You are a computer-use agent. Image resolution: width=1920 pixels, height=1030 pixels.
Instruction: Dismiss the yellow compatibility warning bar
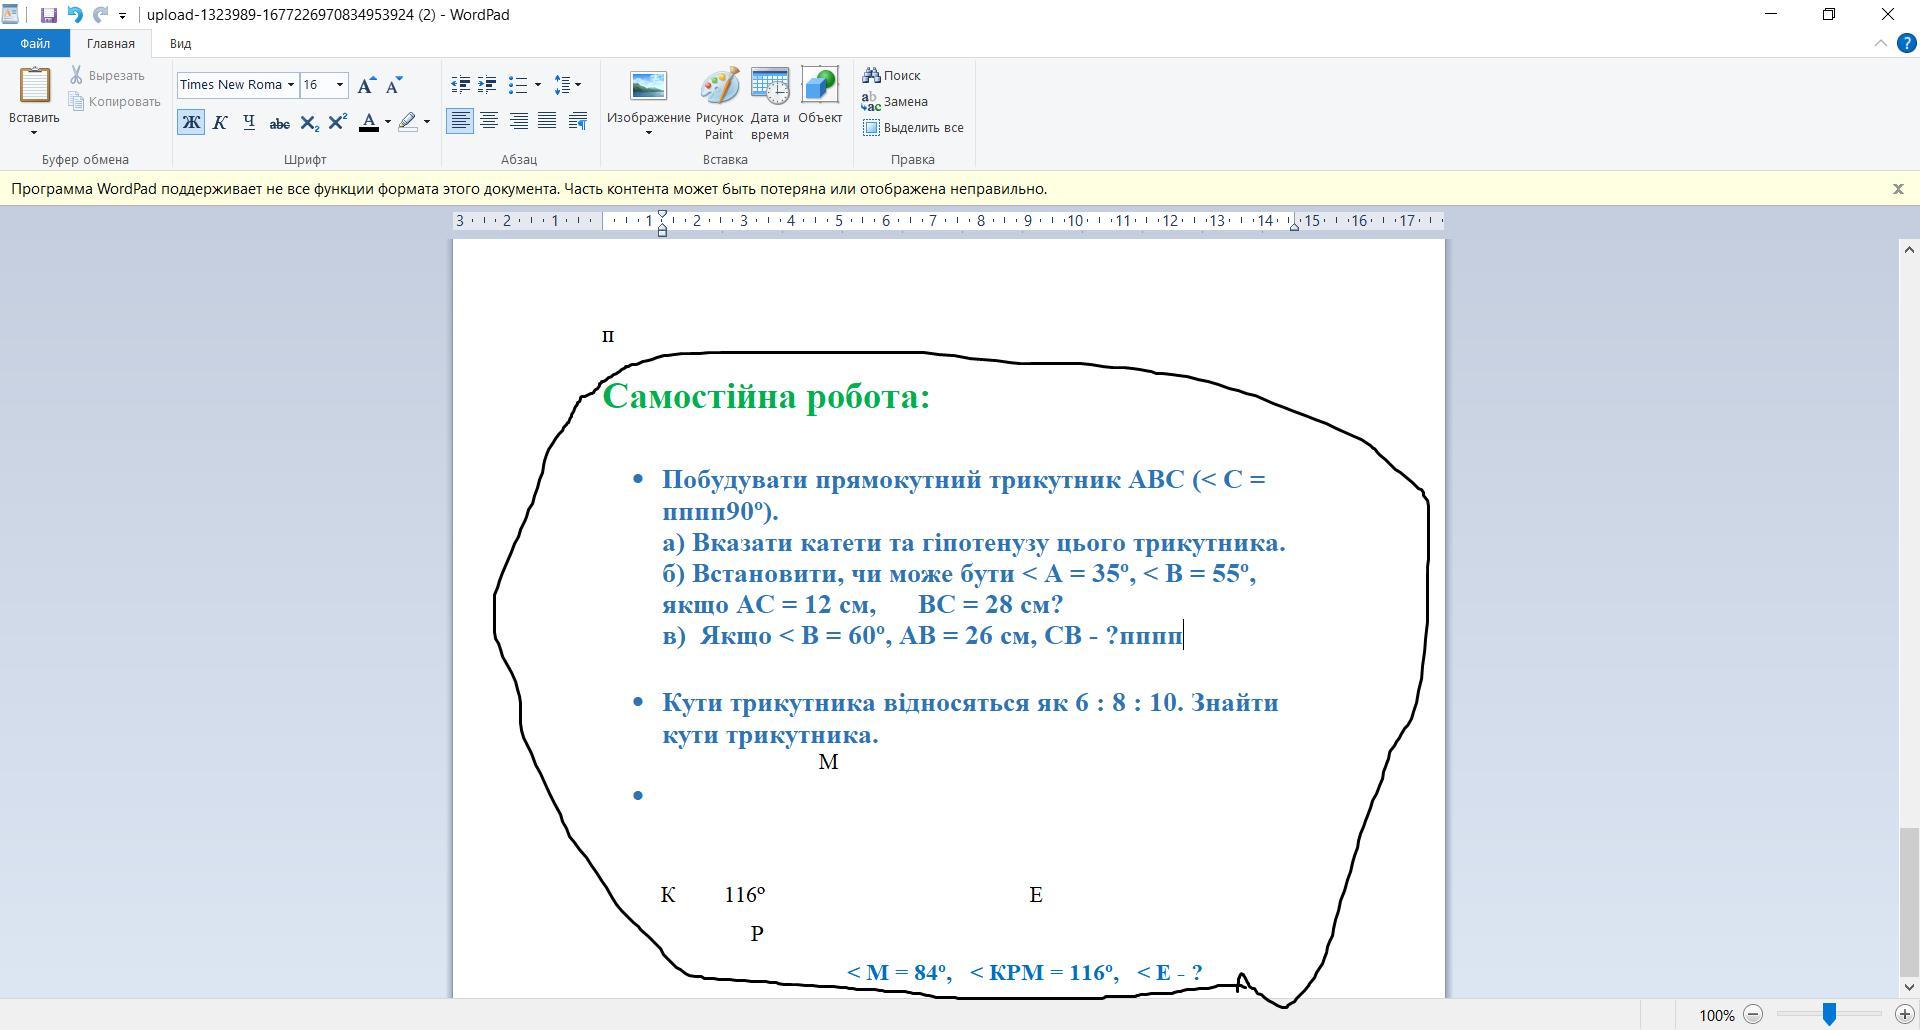point(1898,189)
